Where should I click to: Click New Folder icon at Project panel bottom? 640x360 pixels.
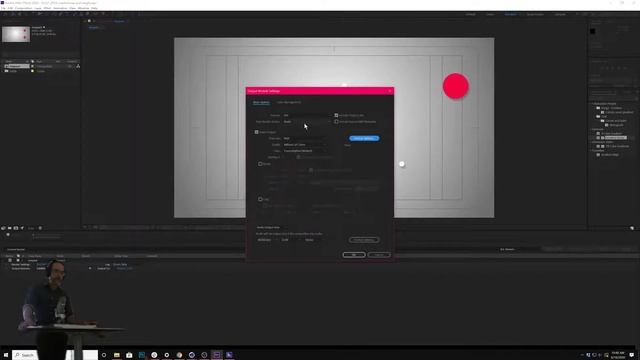tap(9, 228)
